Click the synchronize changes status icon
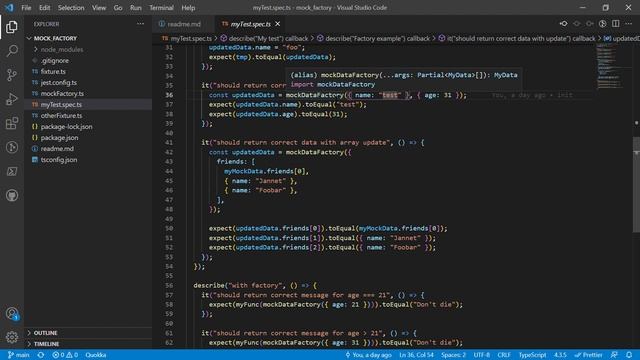Screen dimensions: 640x360 point(41,355)
